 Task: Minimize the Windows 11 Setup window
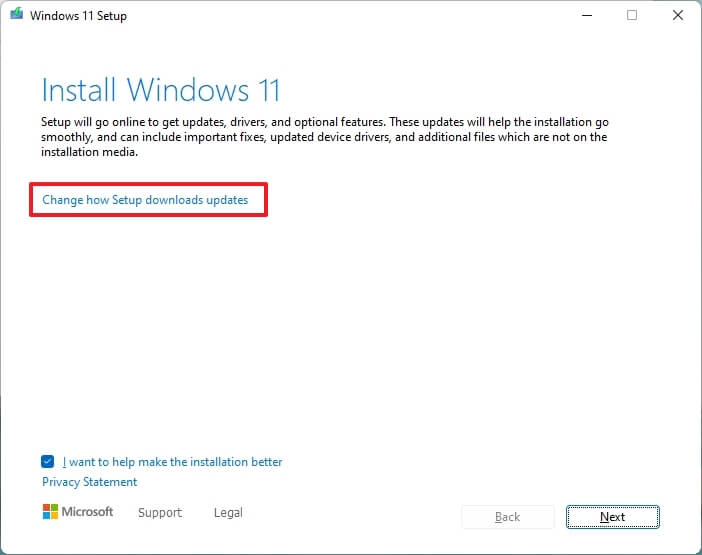pyautogui.click(x=586, y=16)
